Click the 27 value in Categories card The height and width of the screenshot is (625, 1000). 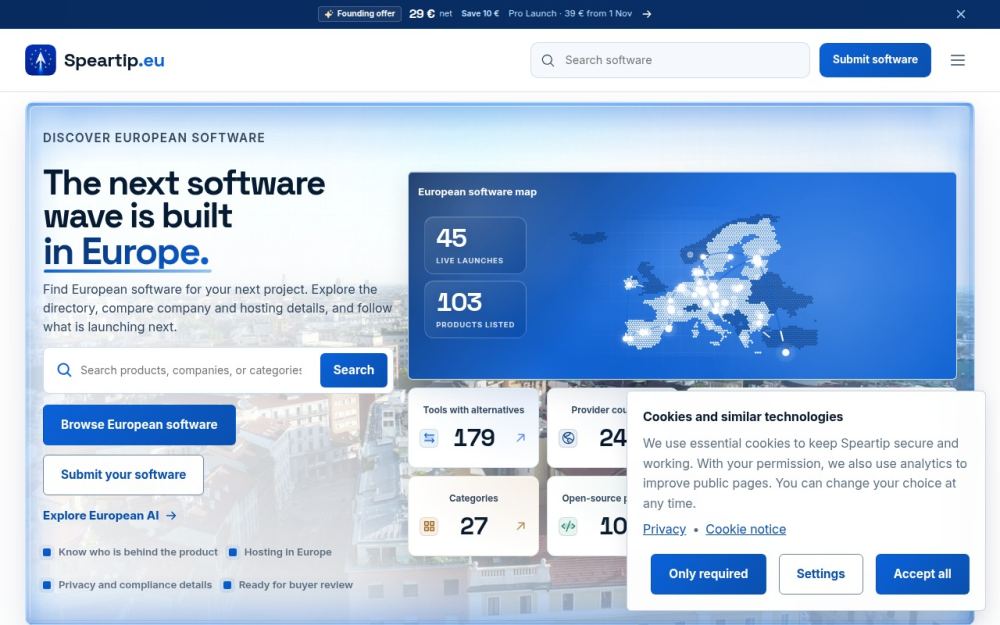pyautogui.click(x=474, y=526)
